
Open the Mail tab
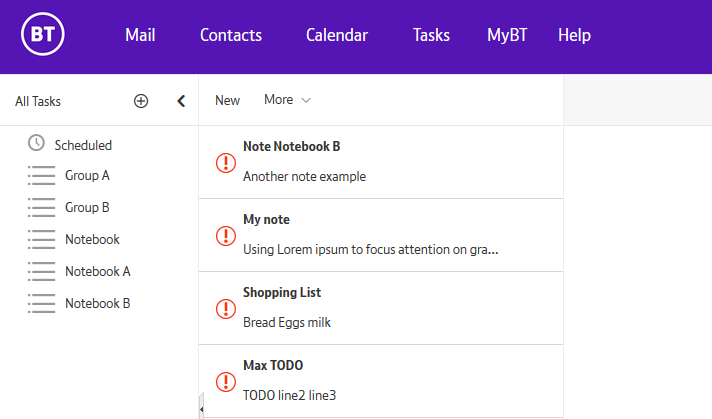tap(140, 36)
